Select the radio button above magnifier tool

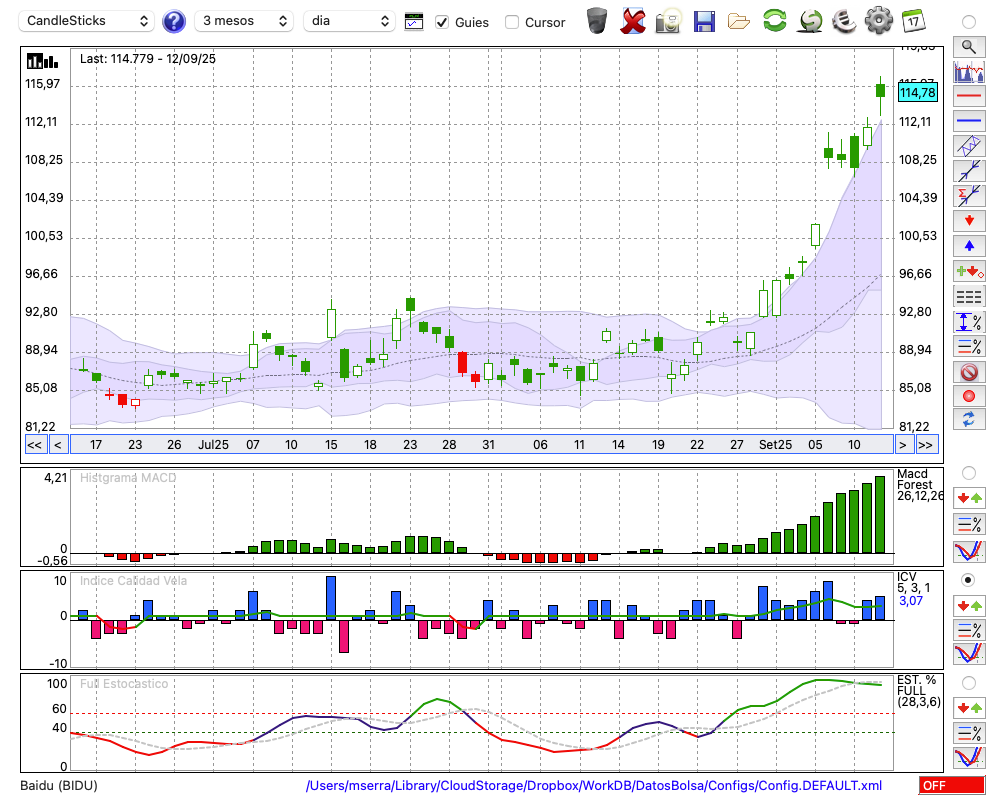point(969,22)
